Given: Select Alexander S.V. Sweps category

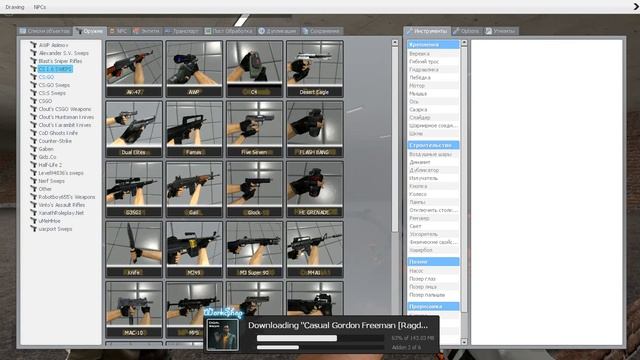Looking at the screenshot, I should tap(64, 53).
